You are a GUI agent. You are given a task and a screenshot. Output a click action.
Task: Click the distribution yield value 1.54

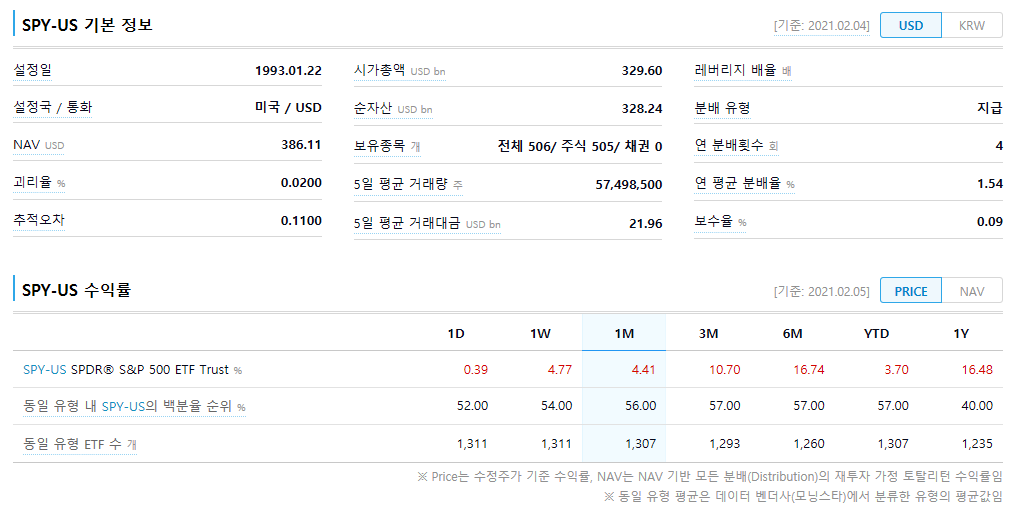coord(989,184)
